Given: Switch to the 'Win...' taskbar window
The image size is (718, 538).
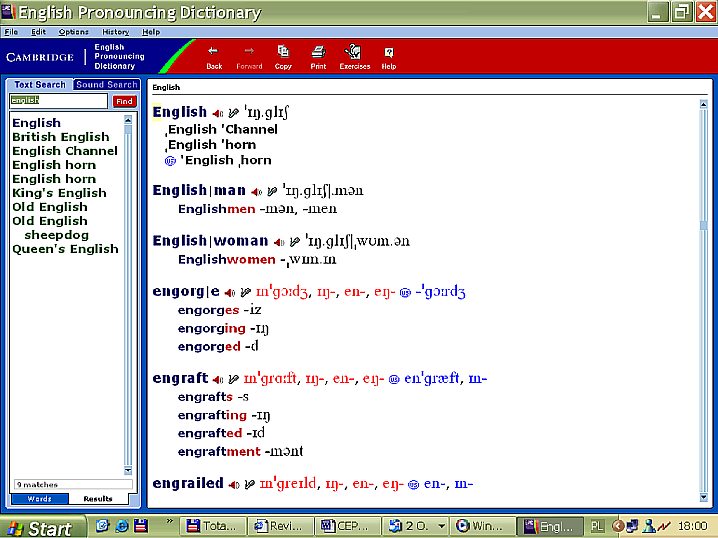Looking at the screenshot, I should tap(482, 526).
